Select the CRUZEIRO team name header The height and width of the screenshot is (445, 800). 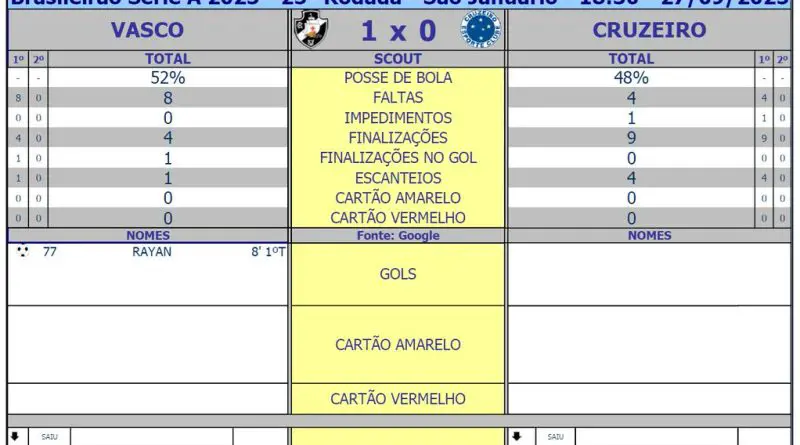coord(649,30)
